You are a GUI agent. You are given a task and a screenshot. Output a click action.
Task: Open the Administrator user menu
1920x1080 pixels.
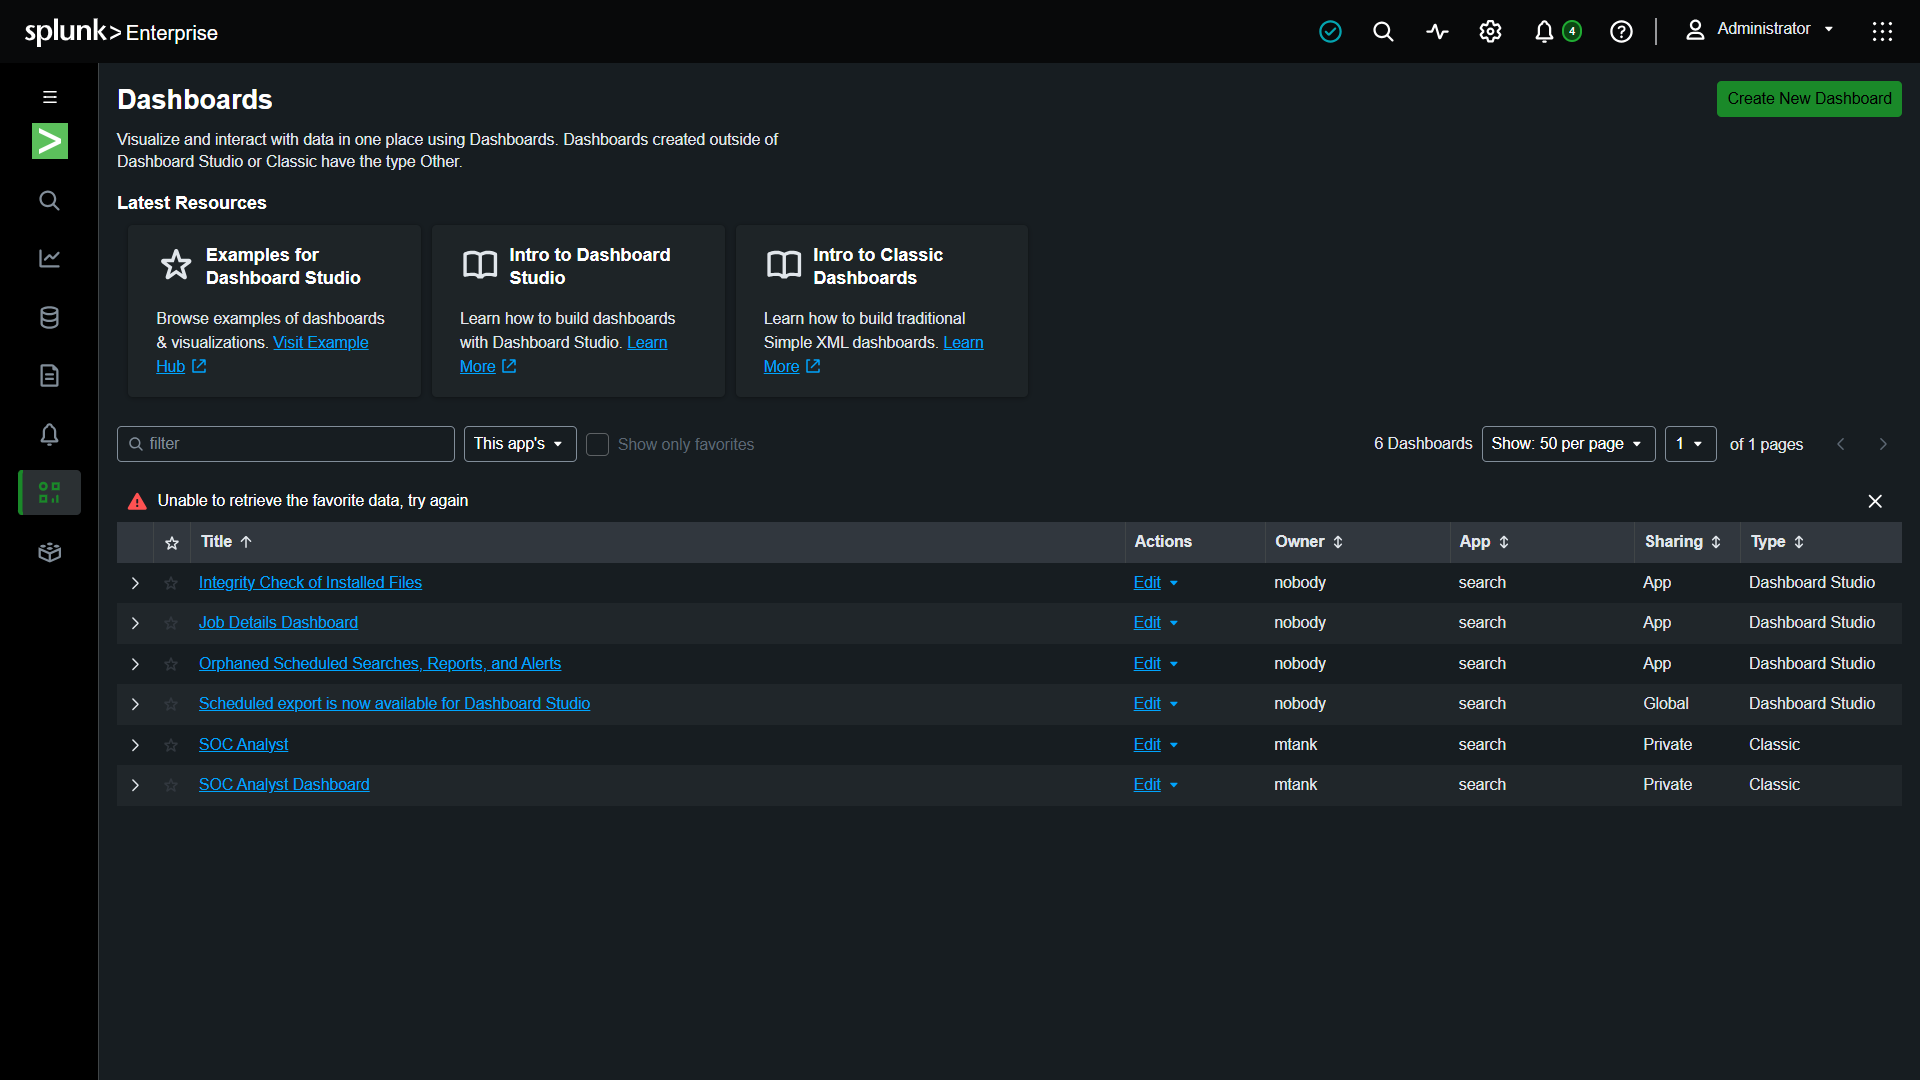(1760, 29)
